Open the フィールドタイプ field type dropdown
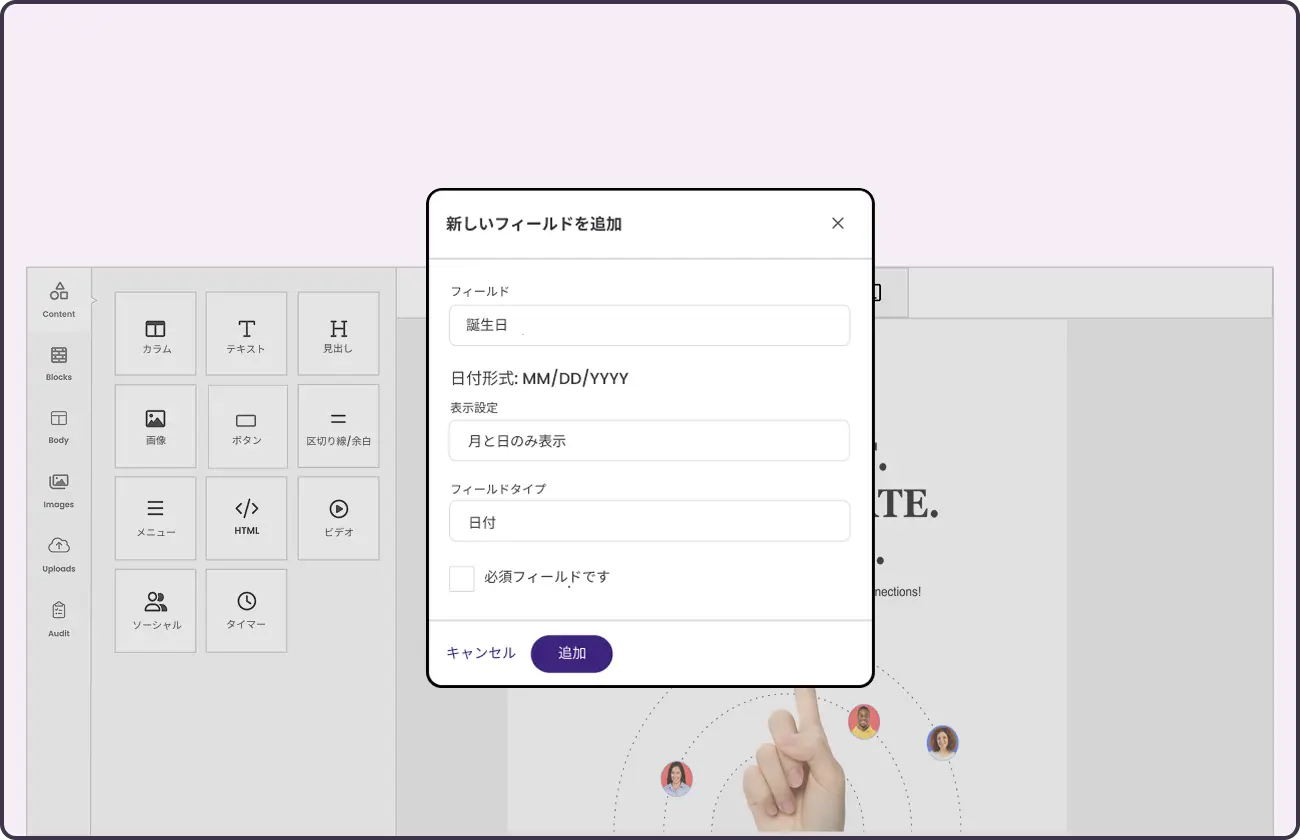 (x=649, y=521)
